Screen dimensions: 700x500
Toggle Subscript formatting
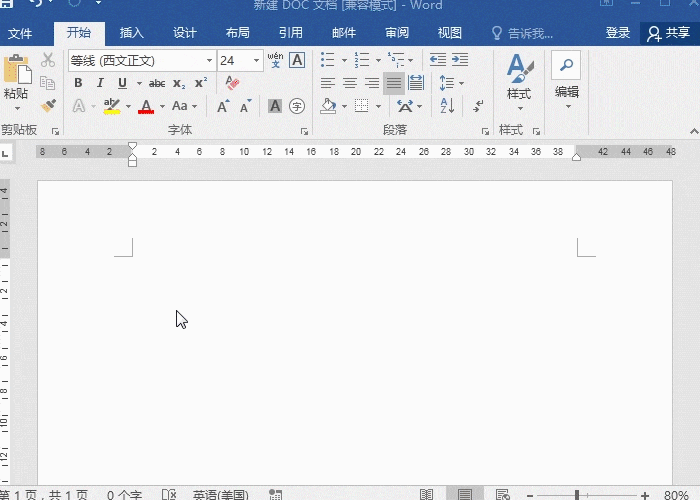[179, 83]
